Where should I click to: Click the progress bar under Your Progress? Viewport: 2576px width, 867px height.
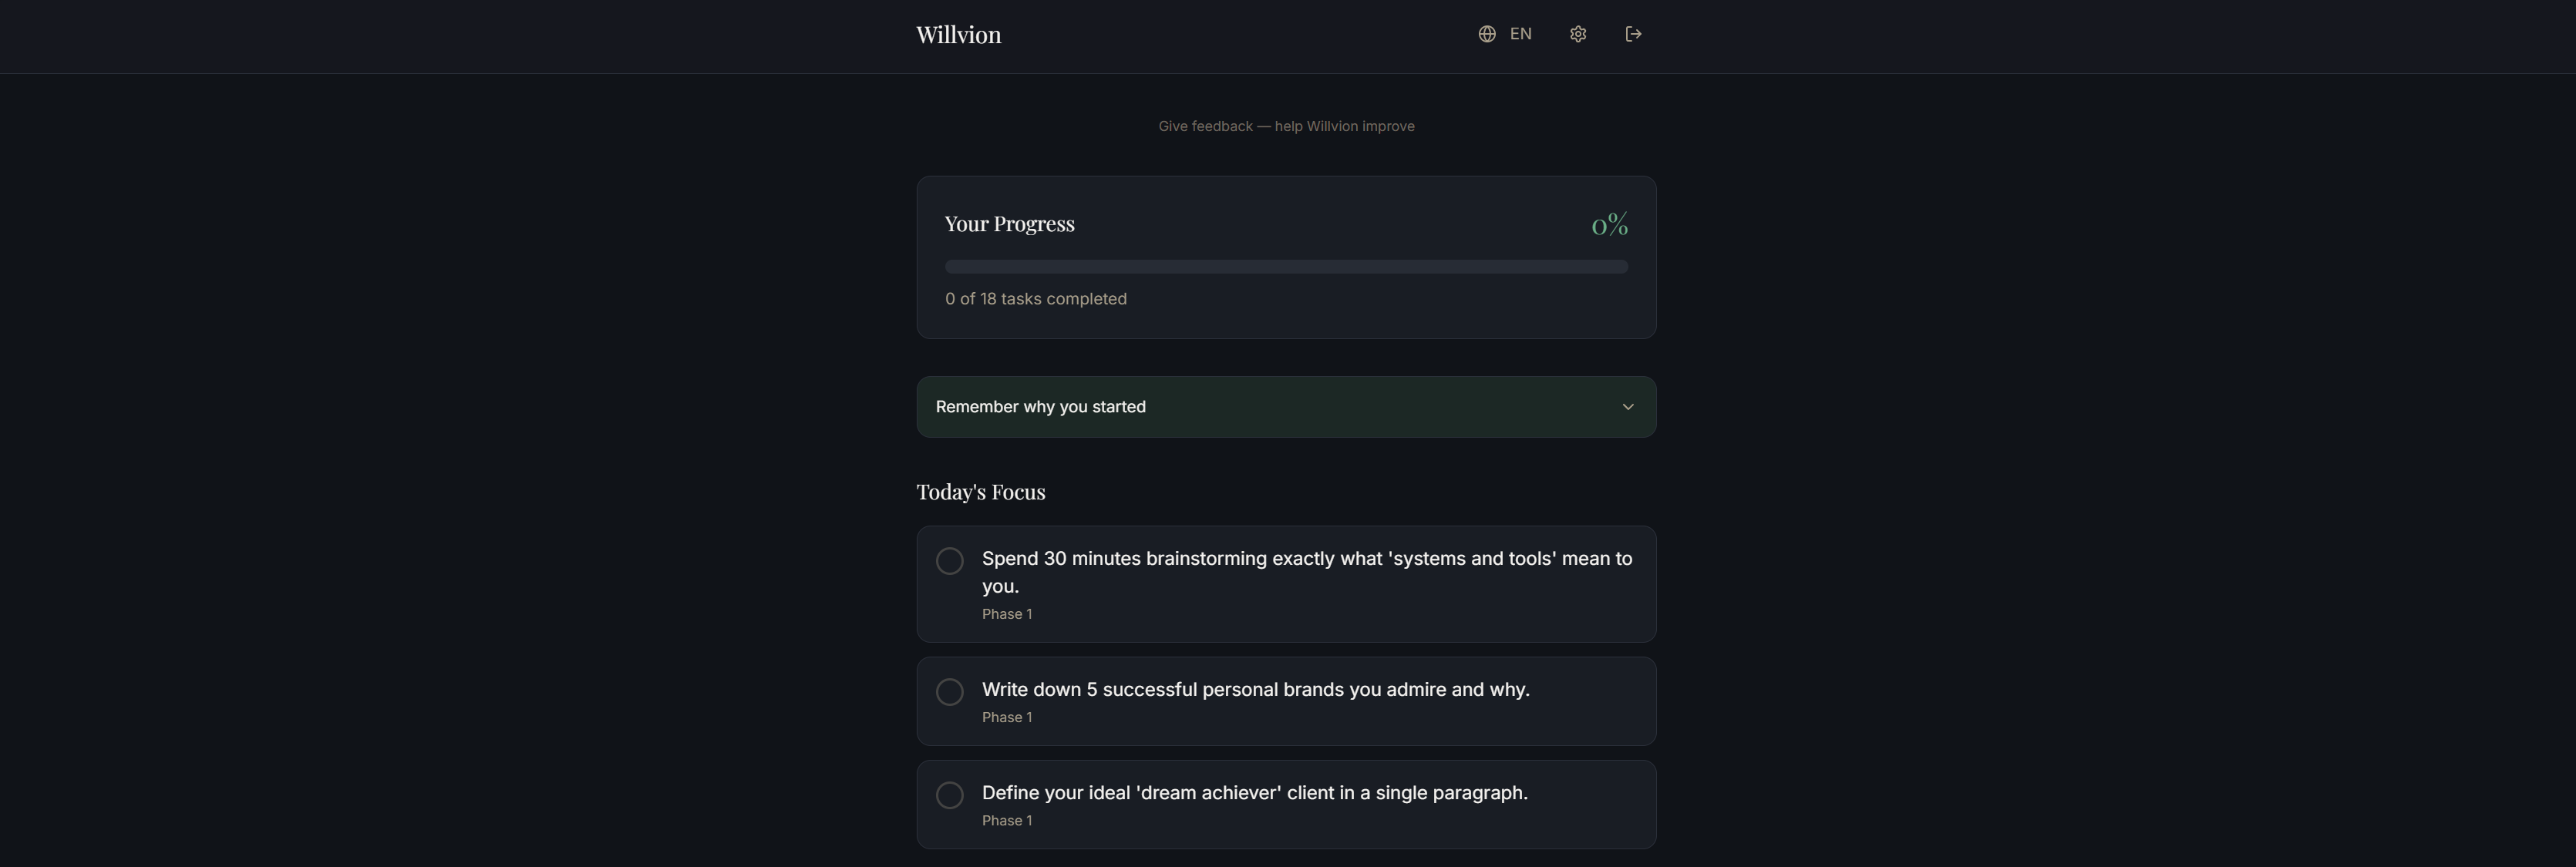pos(1286,266)
